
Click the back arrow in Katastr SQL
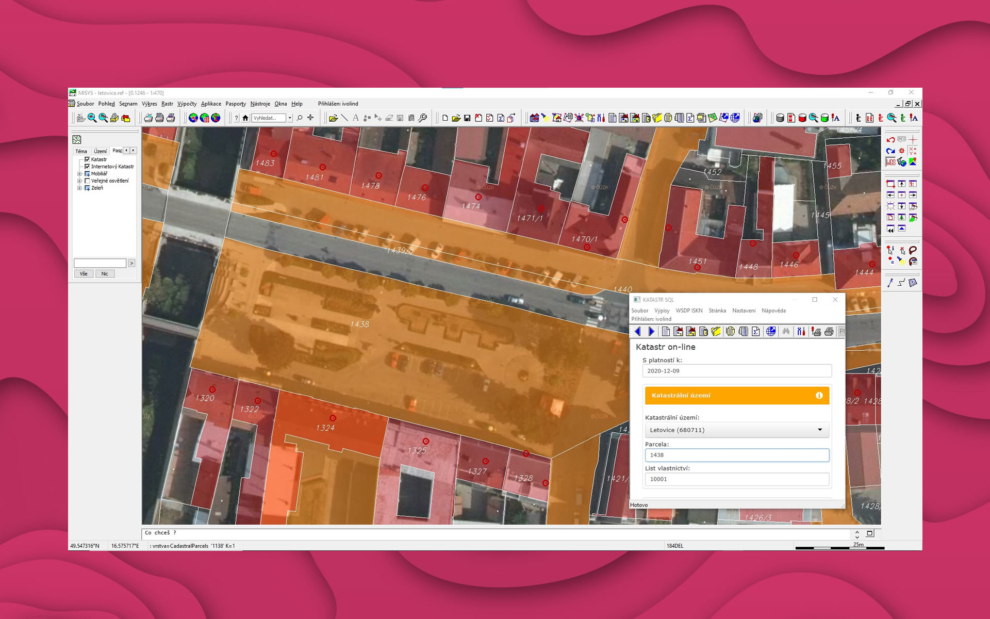point(638,331)
